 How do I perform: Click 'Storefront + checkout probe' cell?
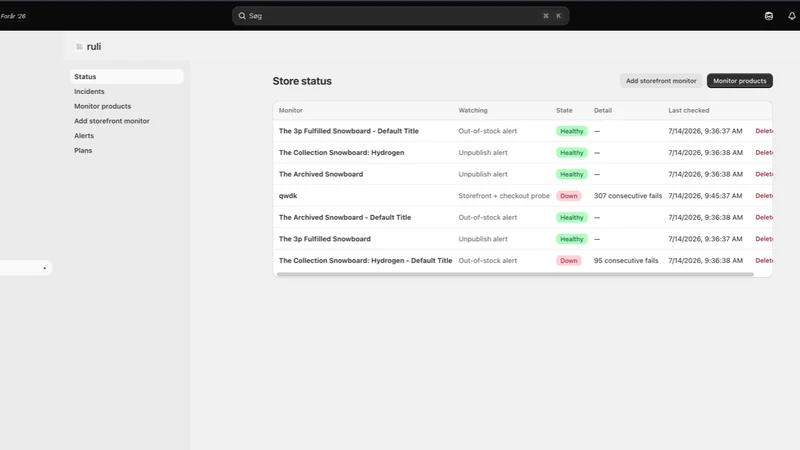click(x=504, y=196)
